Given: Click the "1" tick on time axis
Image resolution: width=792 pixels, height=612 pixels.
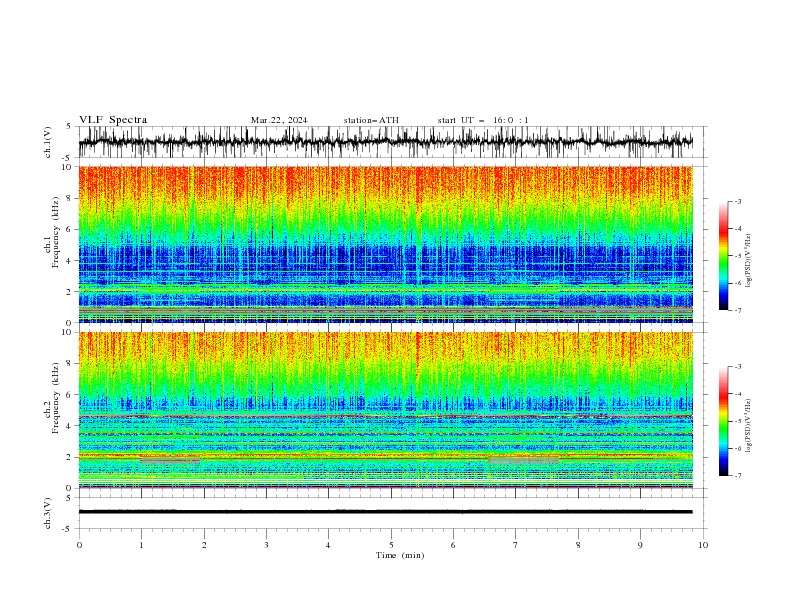Looking at the screenshot, I should point(141,545).
